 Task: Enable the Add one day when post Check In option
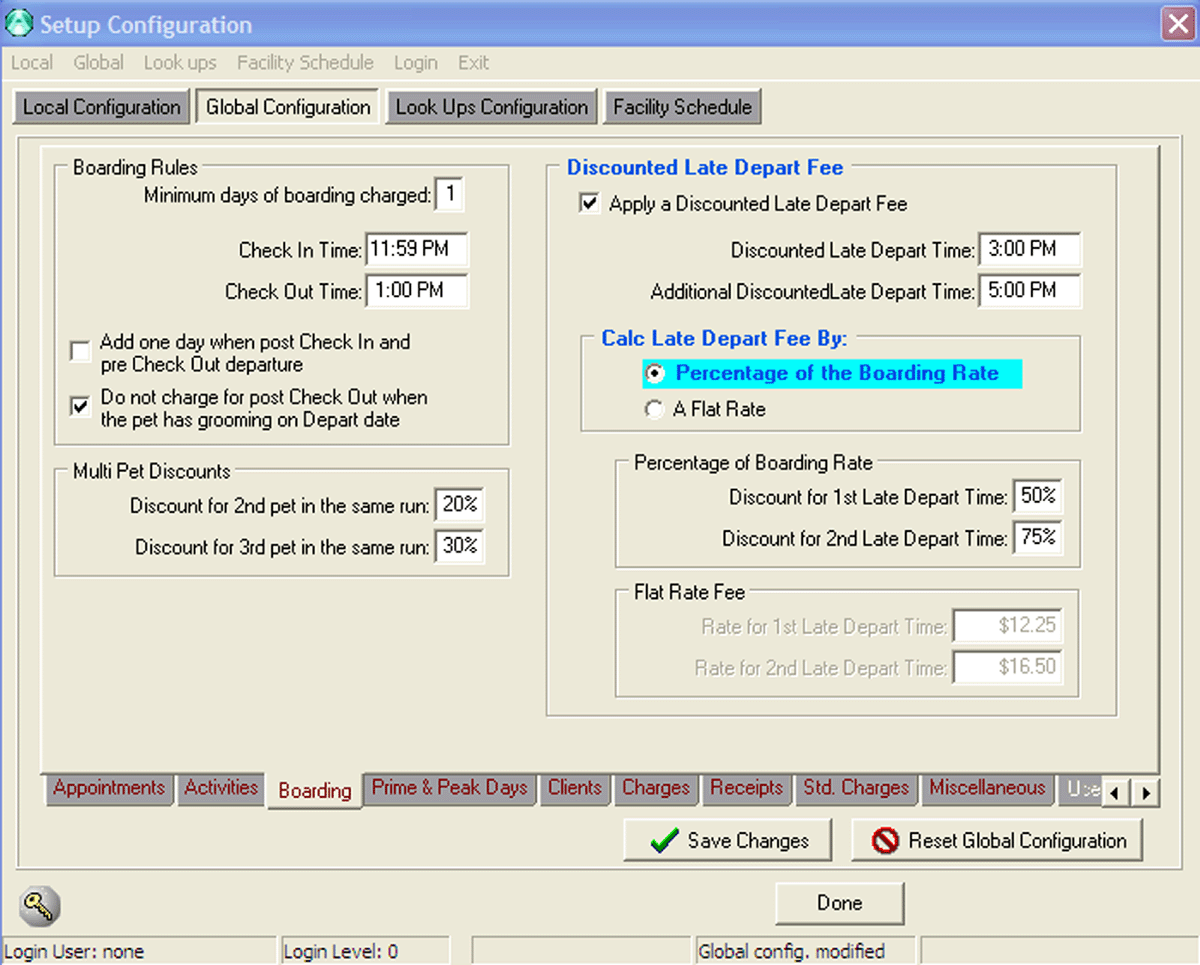[80, 351]
